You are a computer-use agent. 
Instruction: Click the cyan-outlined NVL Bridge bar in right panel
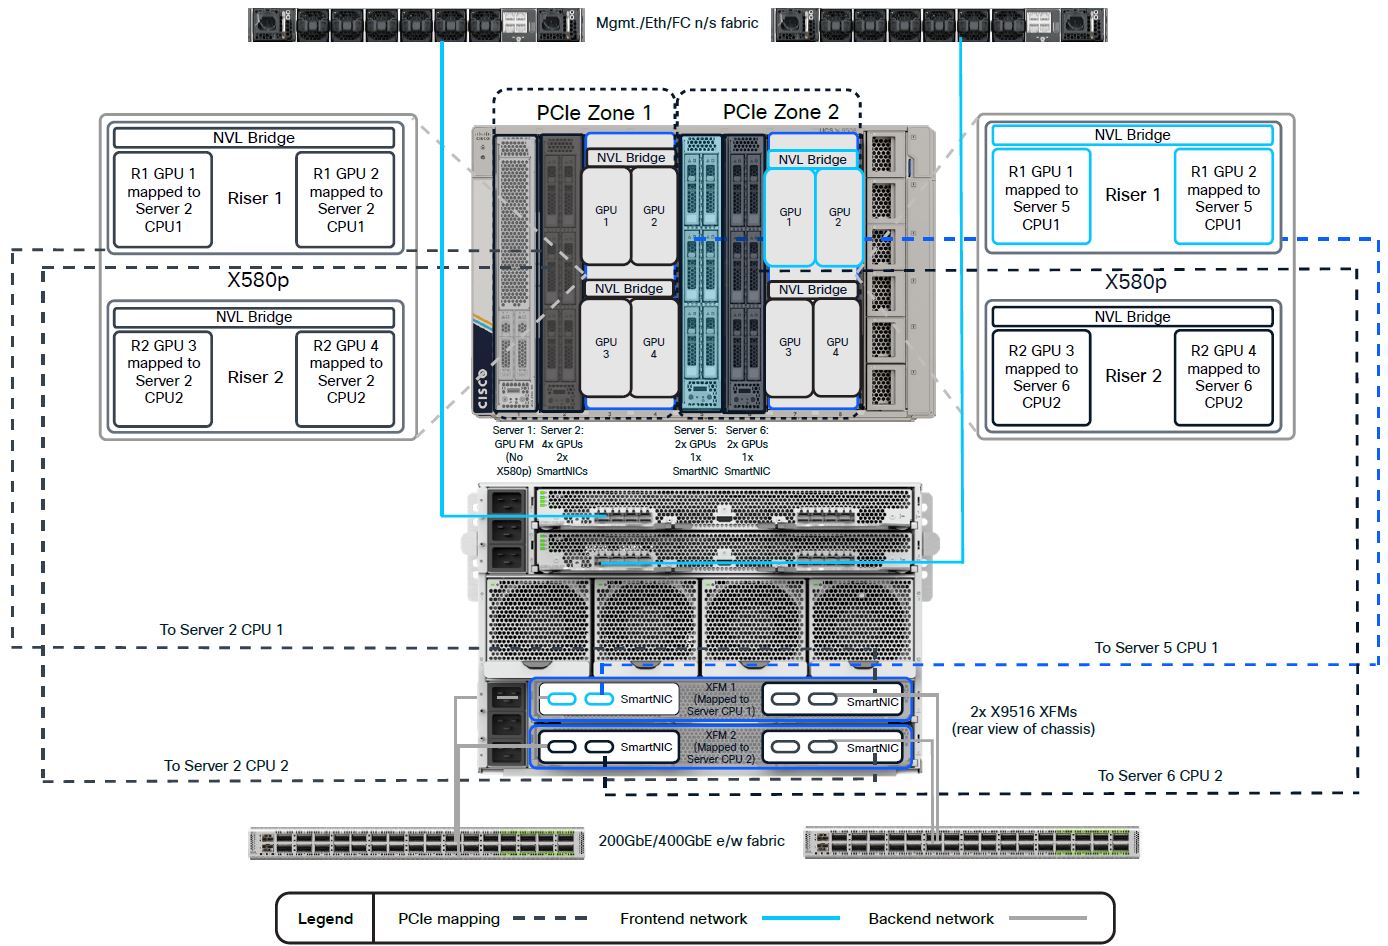coord(1132,135)
